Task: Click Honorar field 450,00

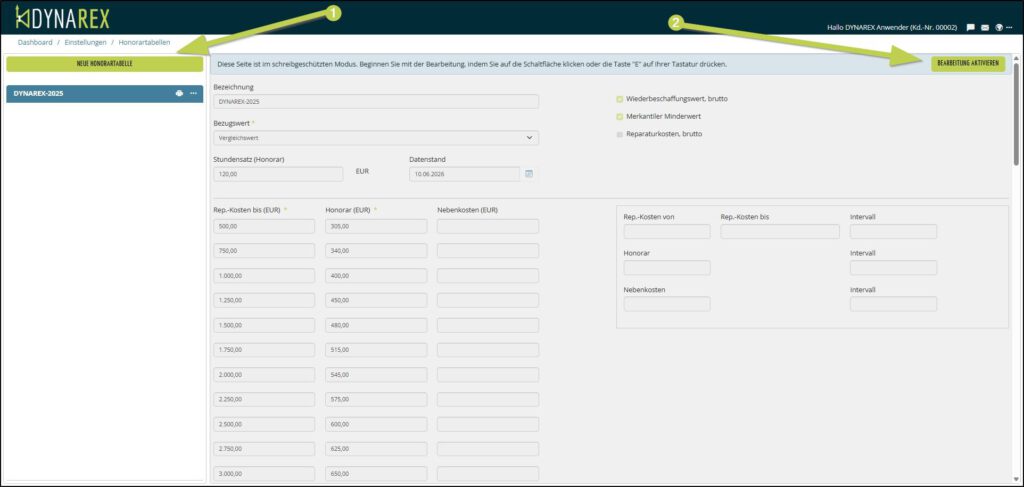Action: [x=376, y=300]
